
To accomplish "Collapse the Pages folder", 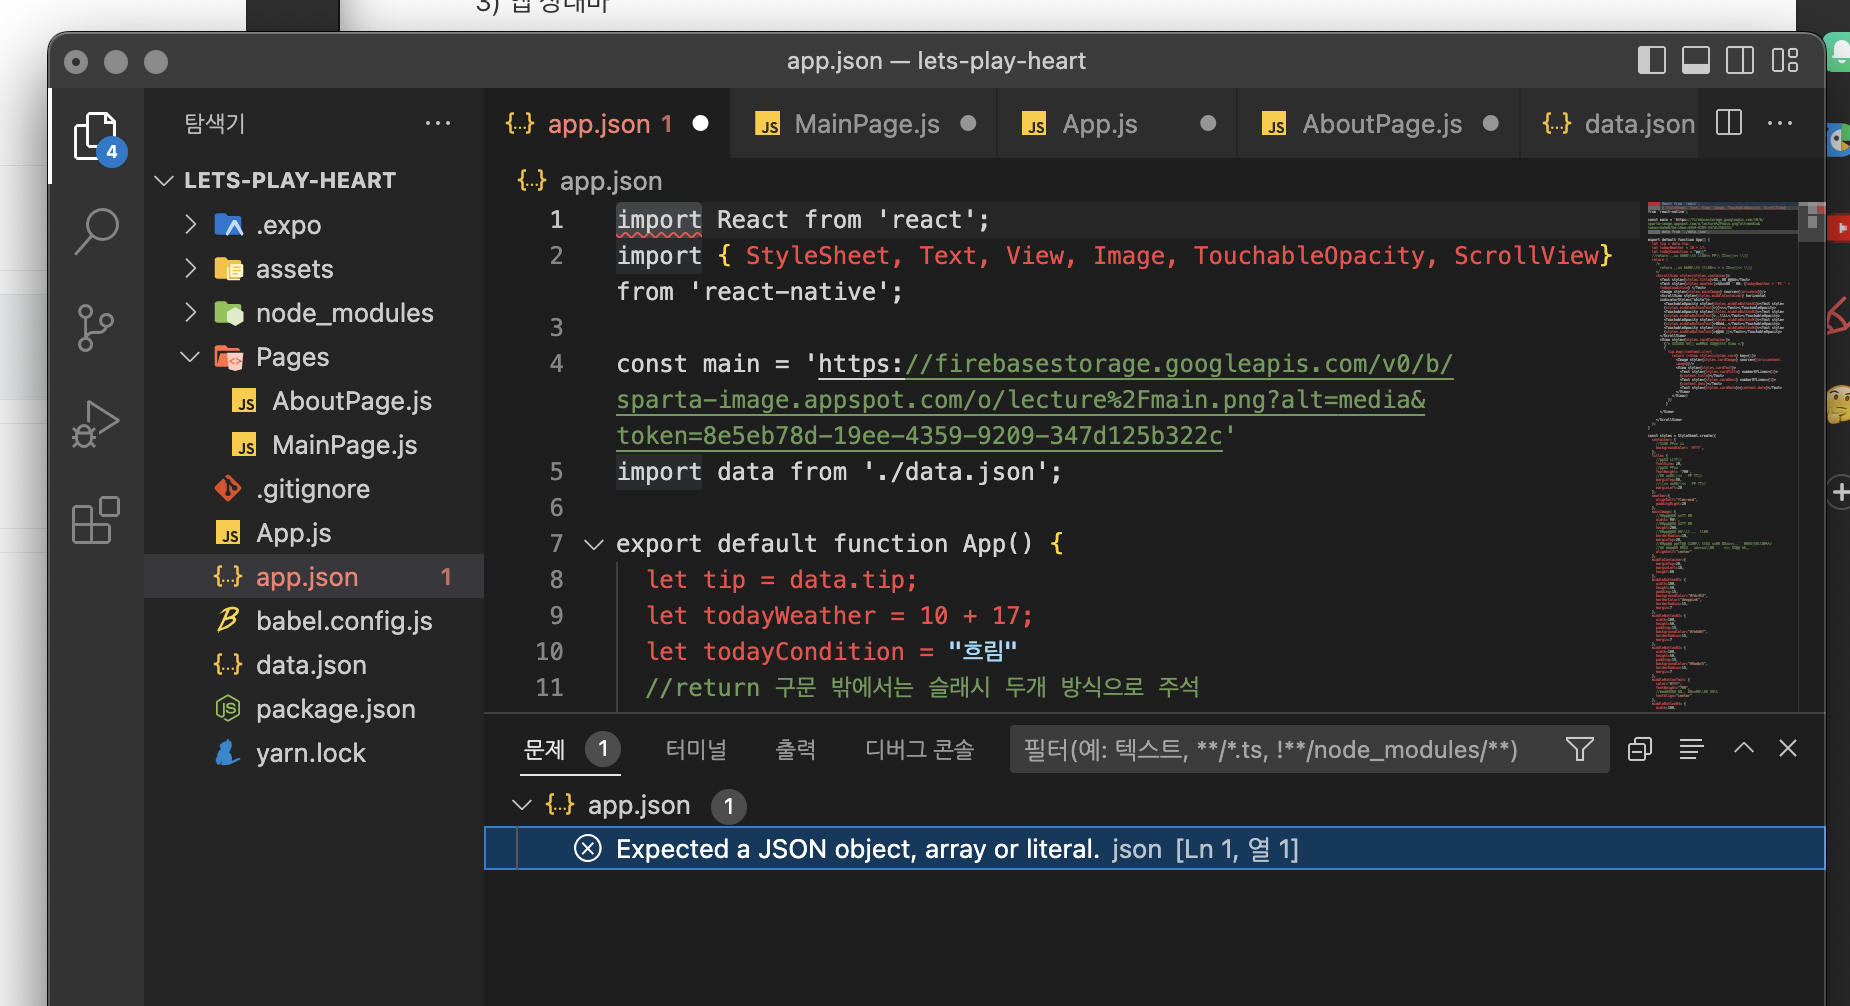I will [190, 357].
